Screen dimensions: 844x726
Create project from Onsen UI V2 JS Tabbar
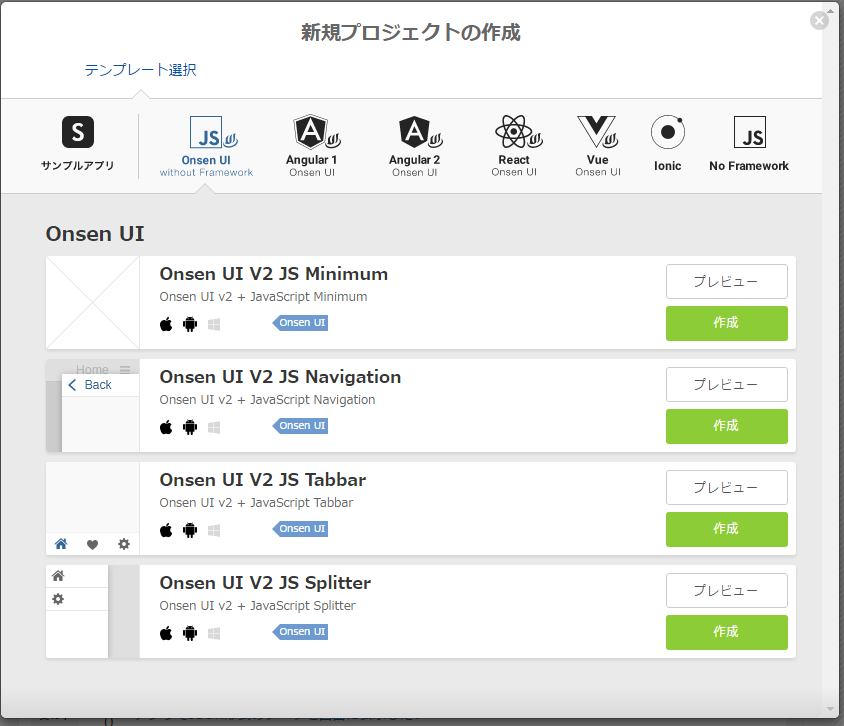pos(727,530)
